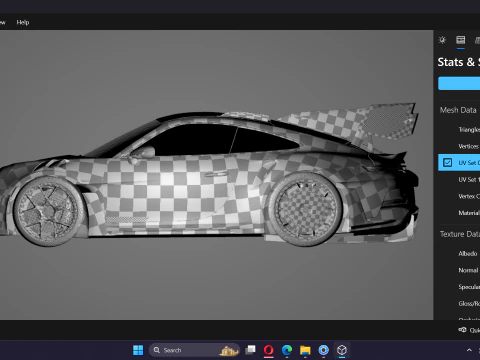The width and height of the screenshot is (480, 360).
Task: Select Triangles under Mesh Data
Action: point(469,130)
